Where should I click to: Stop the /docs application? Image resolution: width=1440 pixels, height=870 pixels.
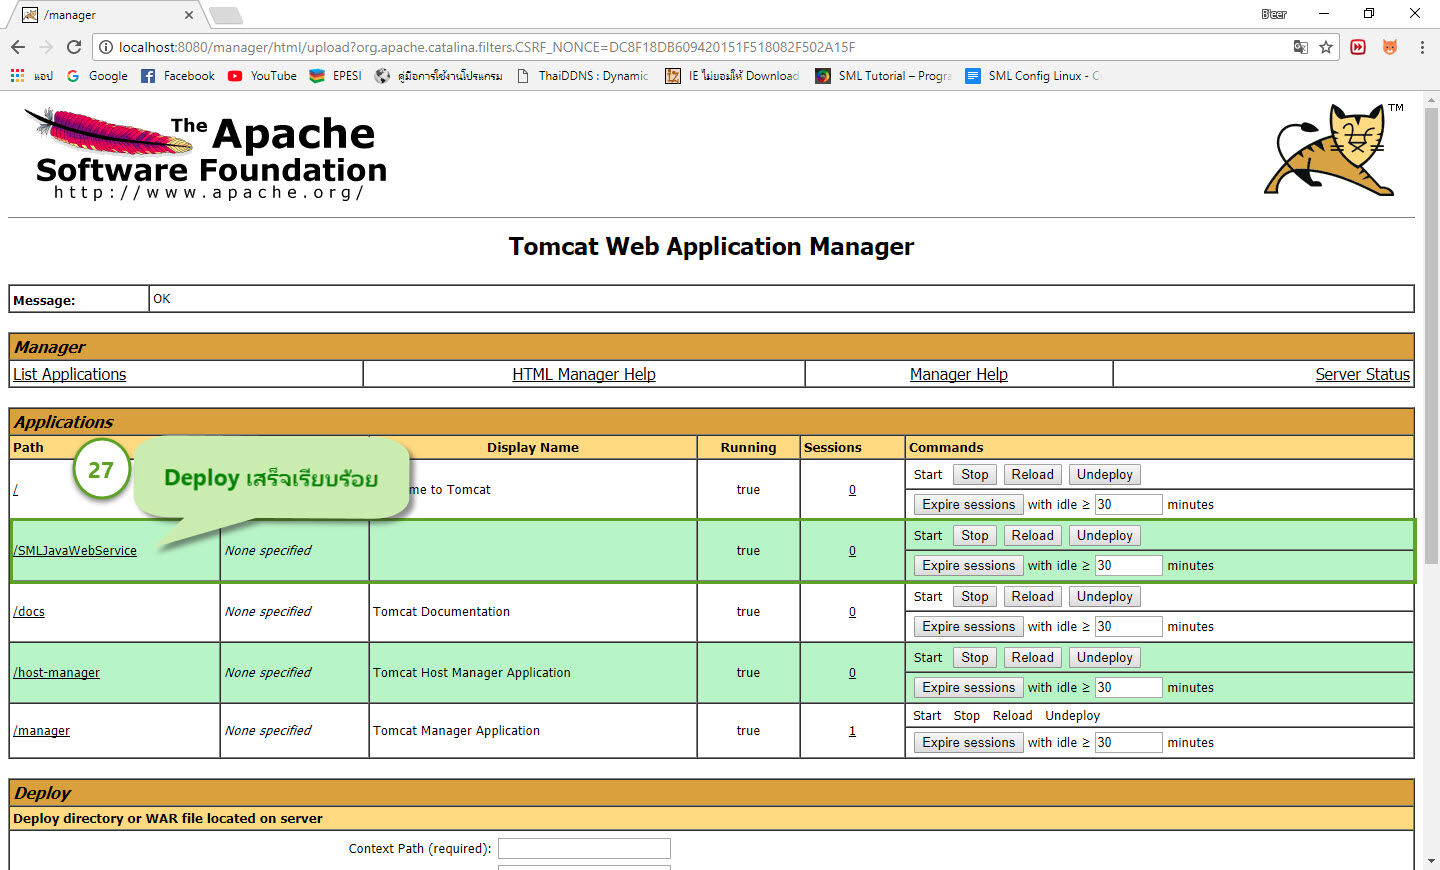coord(975,597)
